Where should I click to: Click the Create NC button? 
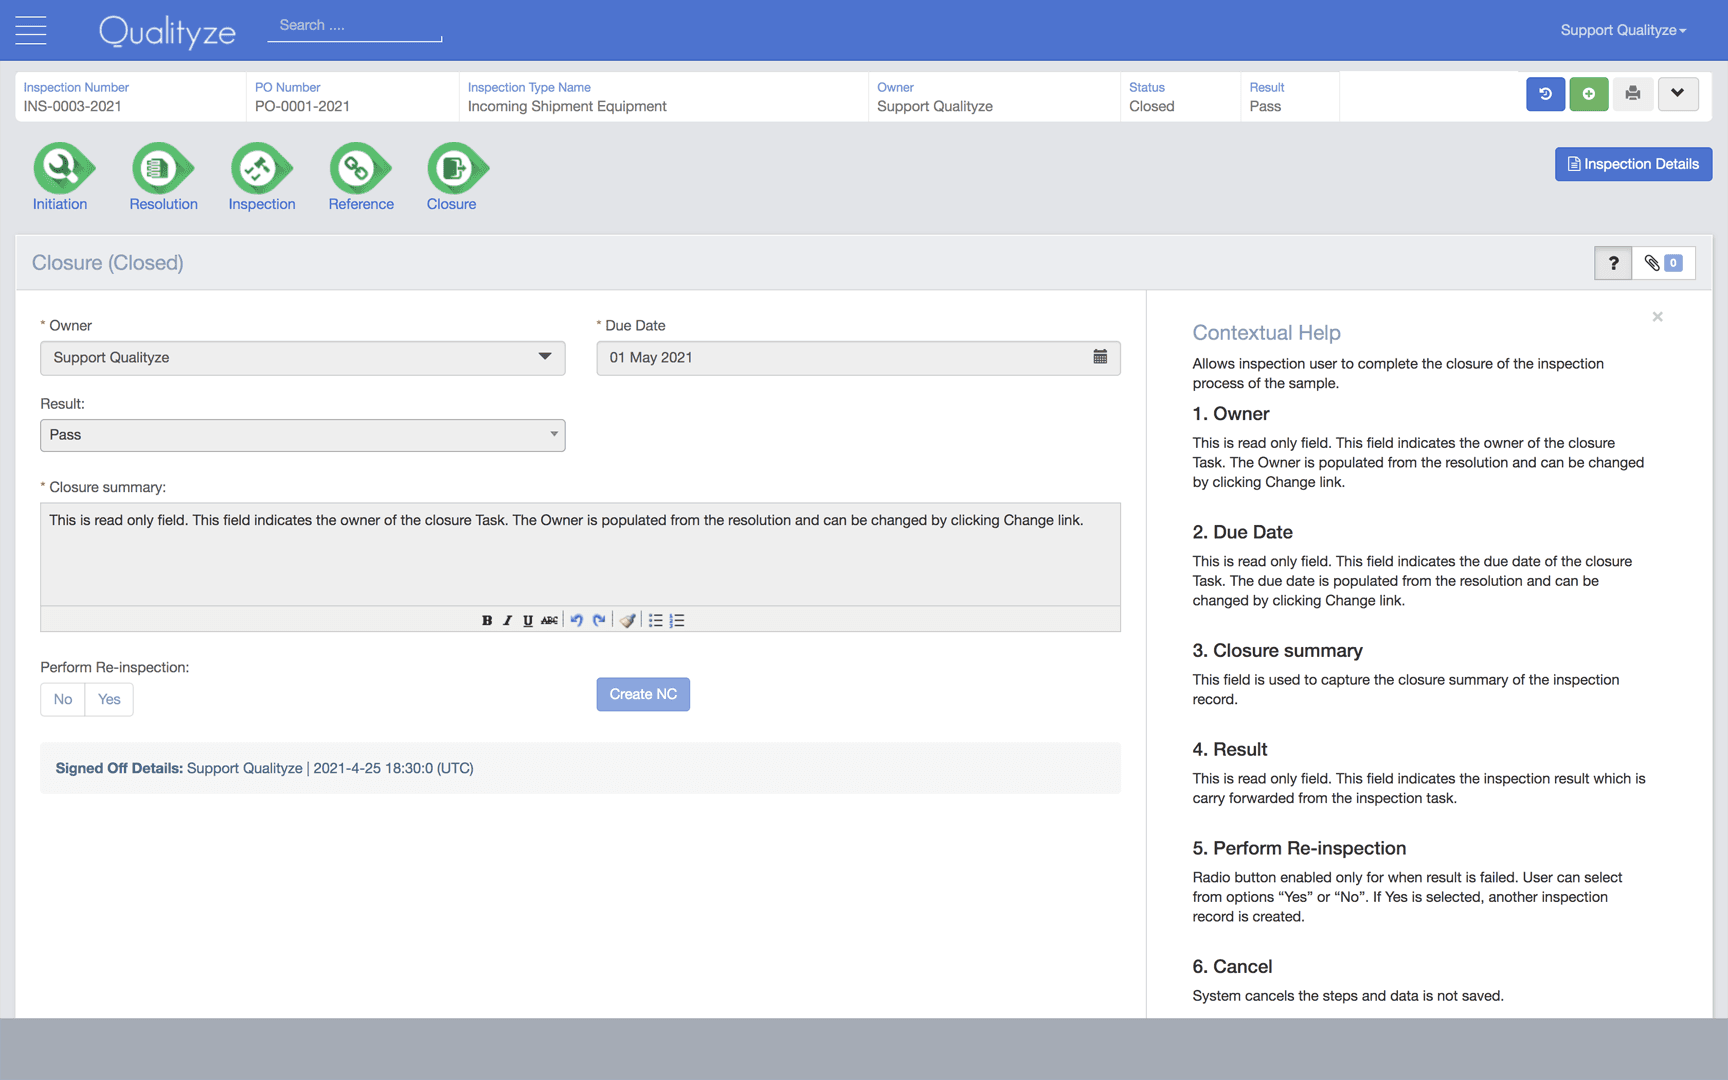click(643, 693)
